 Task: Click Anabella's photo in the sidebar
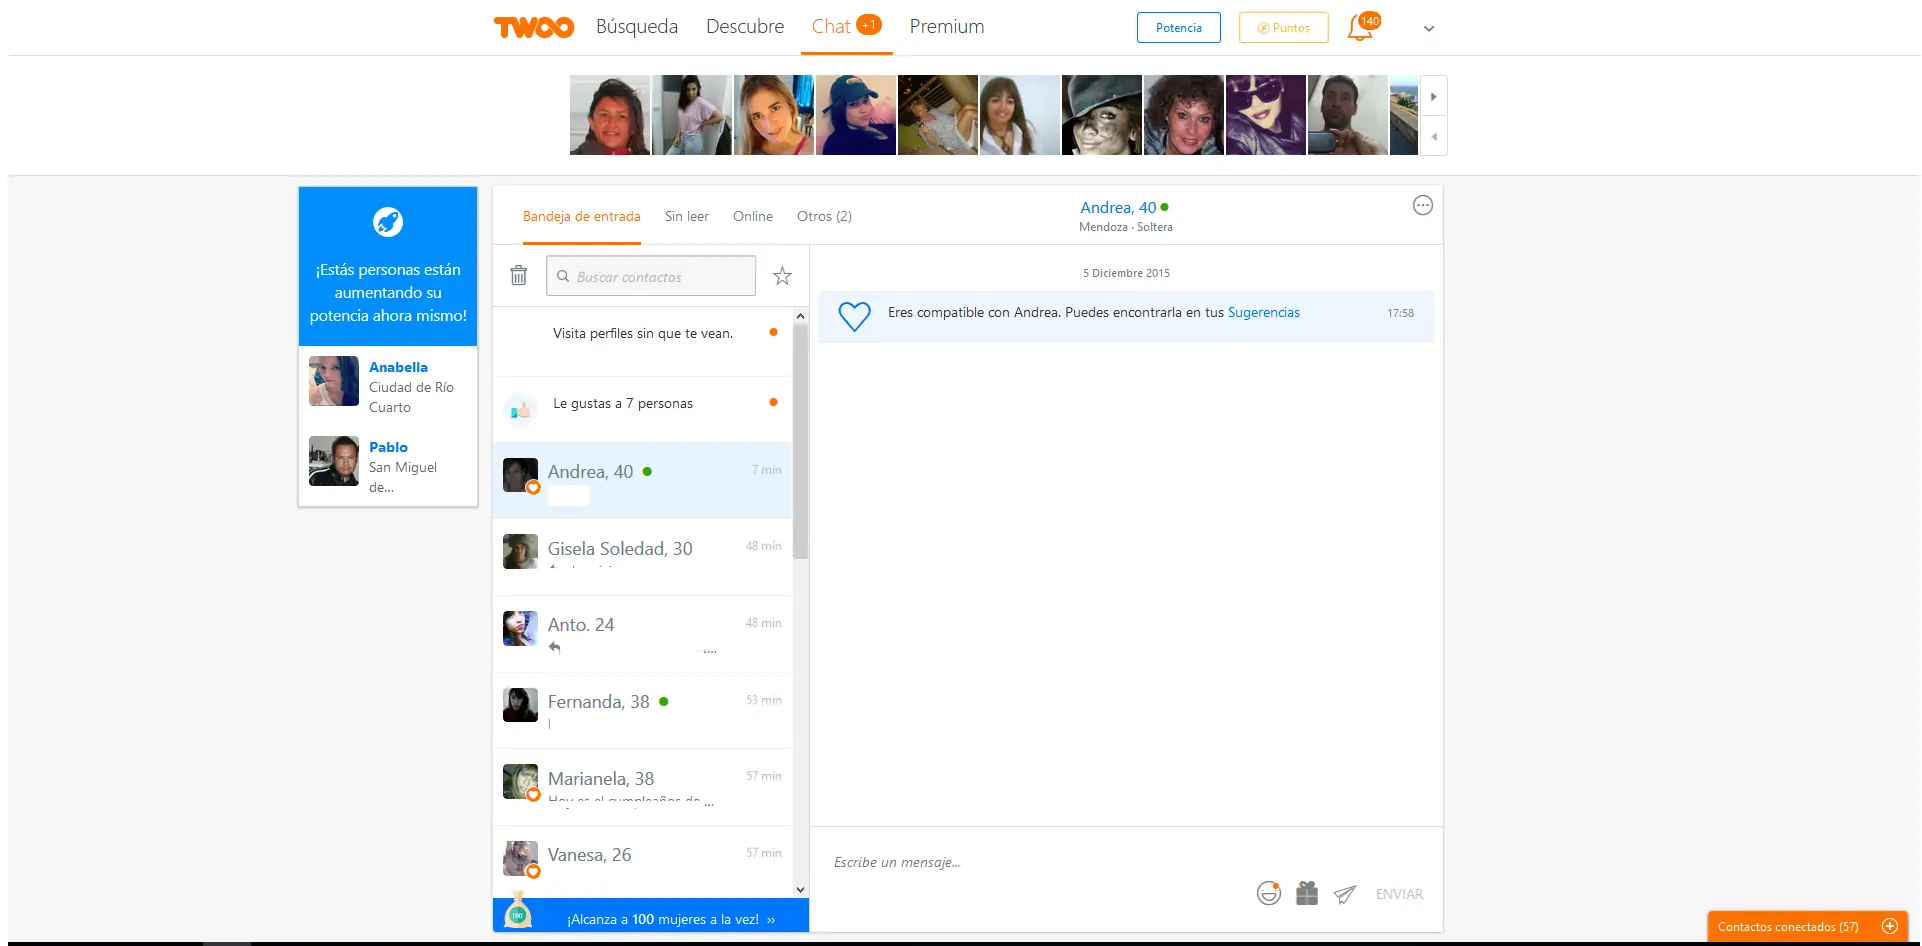click(x=334, y=381)
